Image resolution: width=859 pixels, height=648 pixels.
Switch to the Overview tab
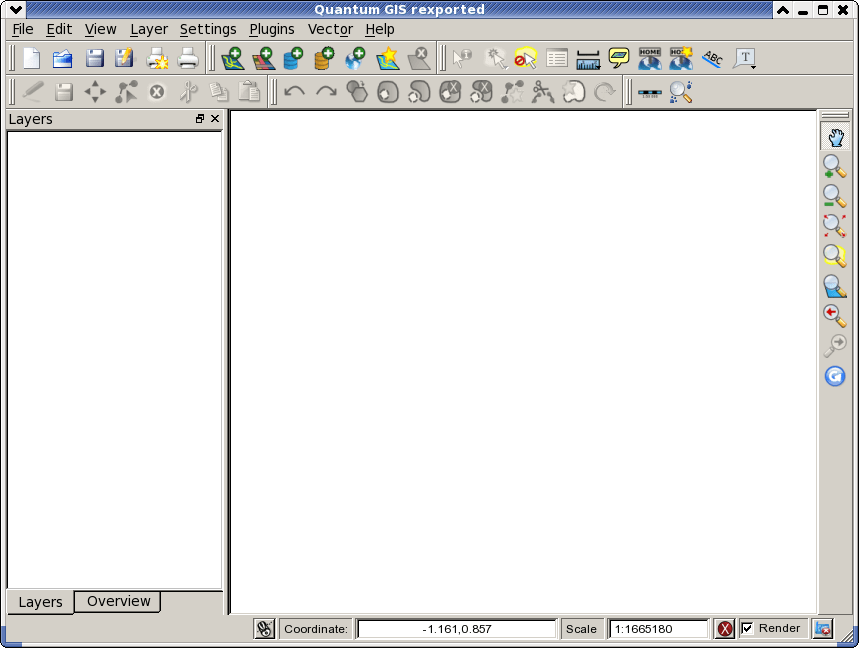pos(118,601)
